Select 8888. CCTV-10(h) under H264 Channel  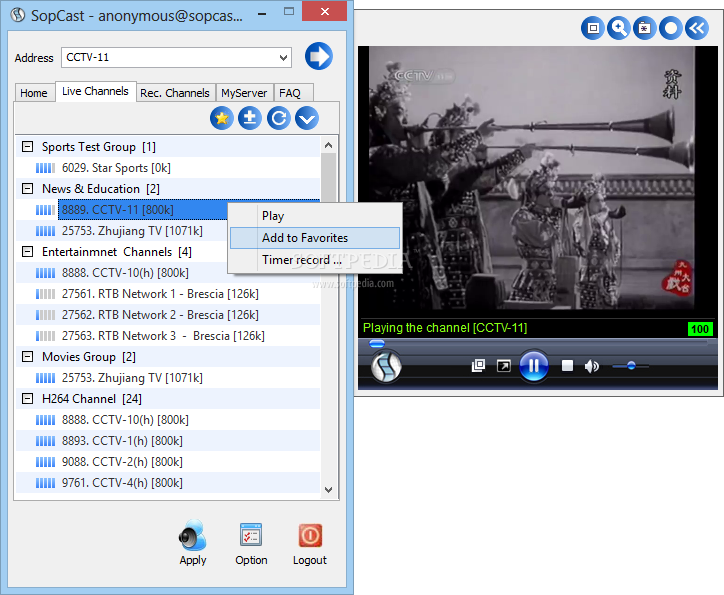125,420
